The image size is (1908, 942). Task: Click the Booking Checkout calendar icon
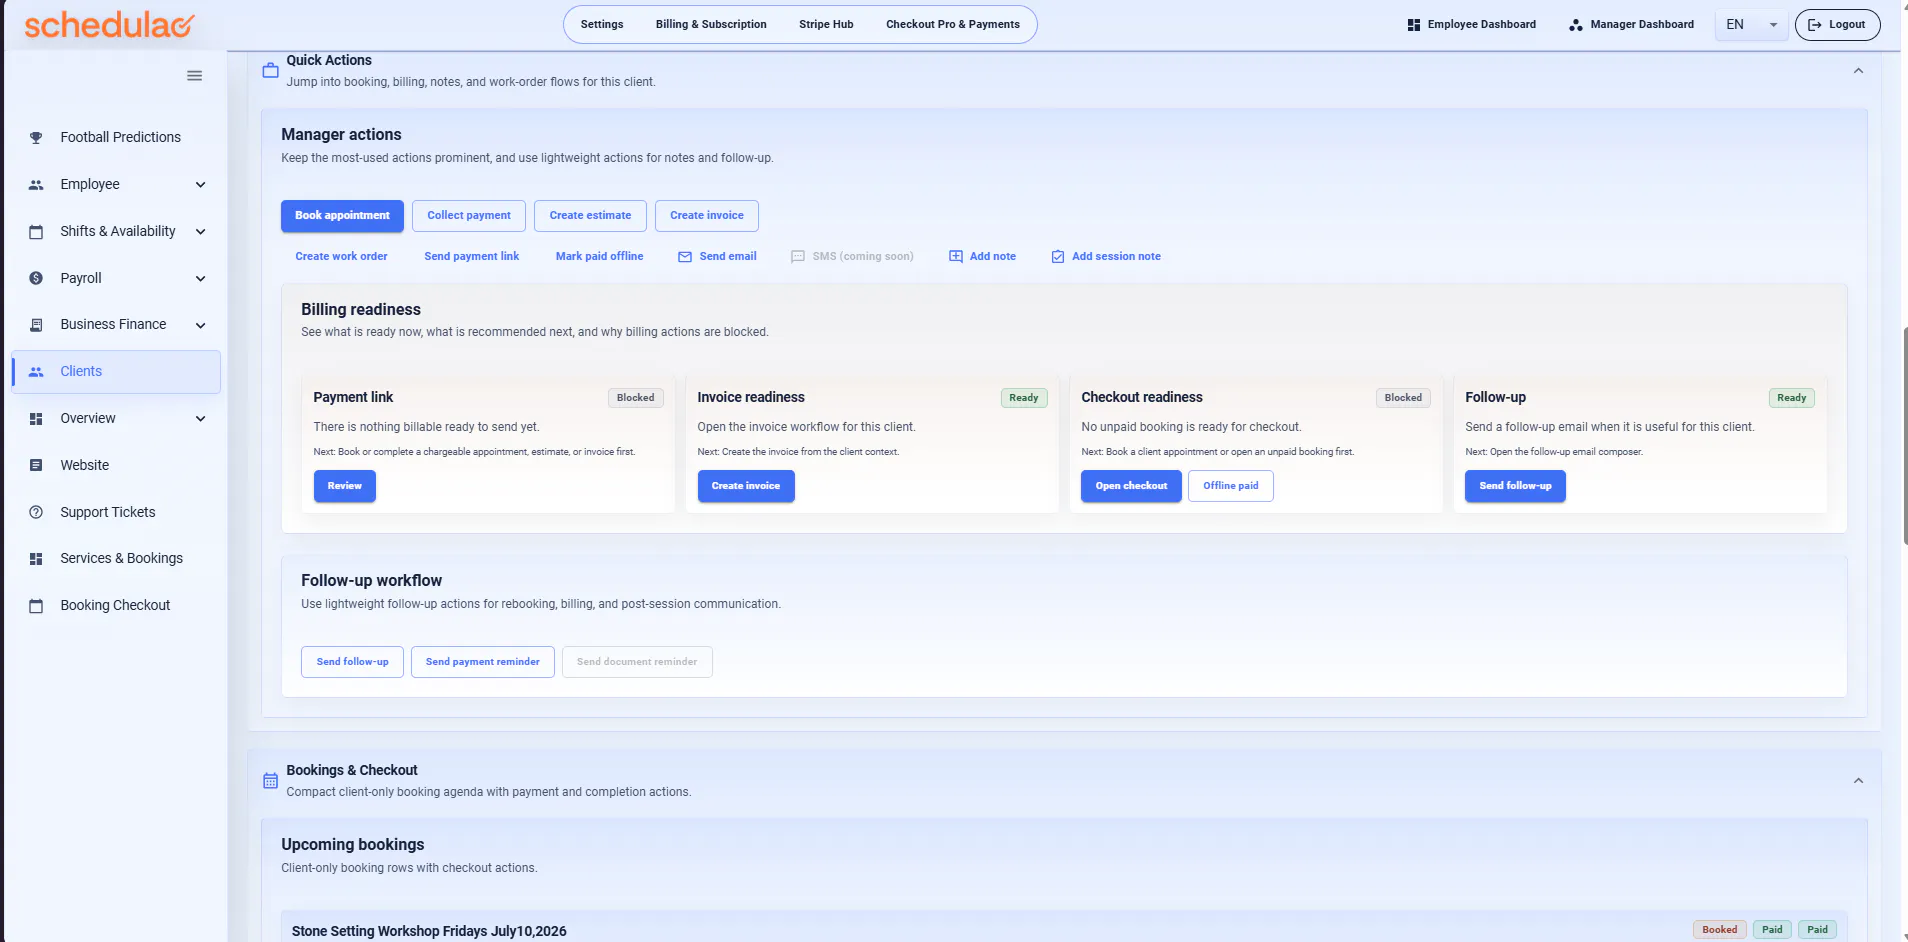[36, 606]
